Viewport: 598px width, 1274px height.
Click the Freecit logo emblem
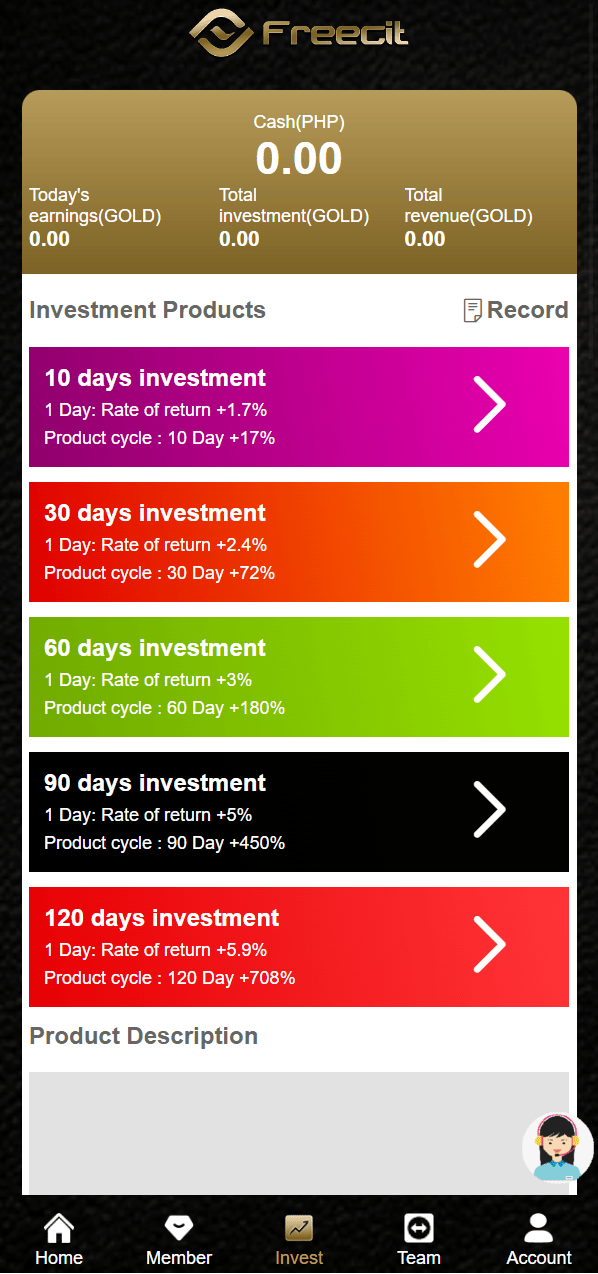[223, 34]
